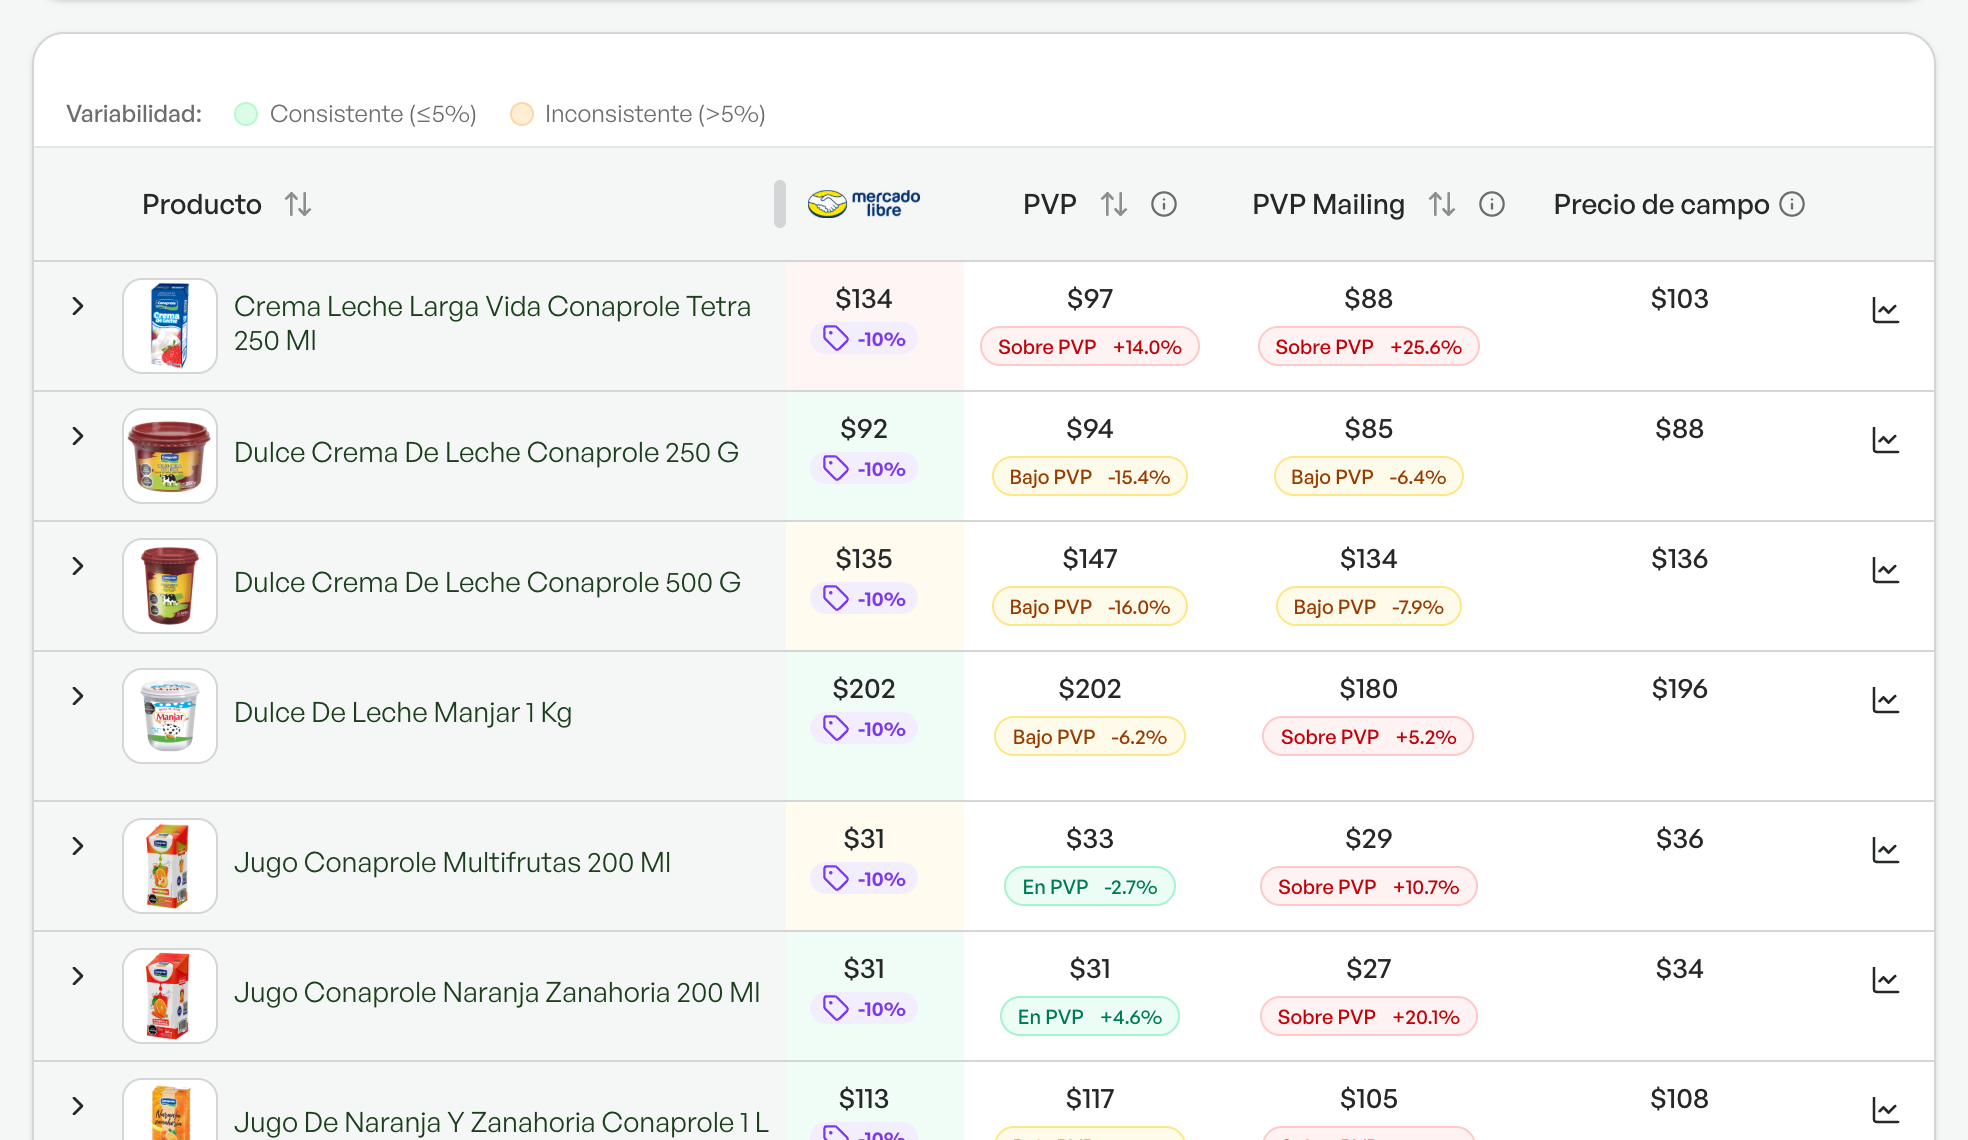Viewport: 1968px width, 1140px height.
Task: Sort by PVP column arrows
Action: pos(1113,204)
